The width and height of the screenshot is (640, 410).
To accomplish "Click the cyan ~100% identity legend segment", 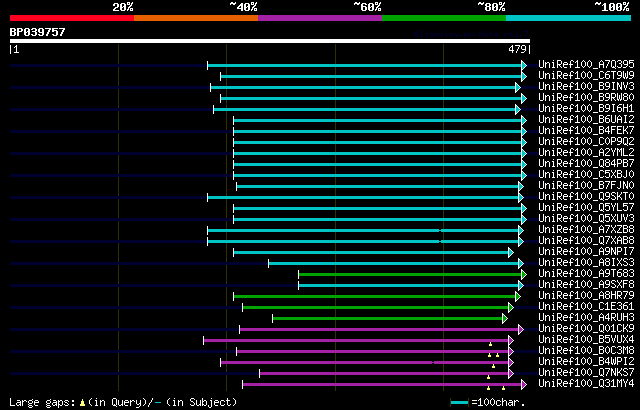I will 569,18.
